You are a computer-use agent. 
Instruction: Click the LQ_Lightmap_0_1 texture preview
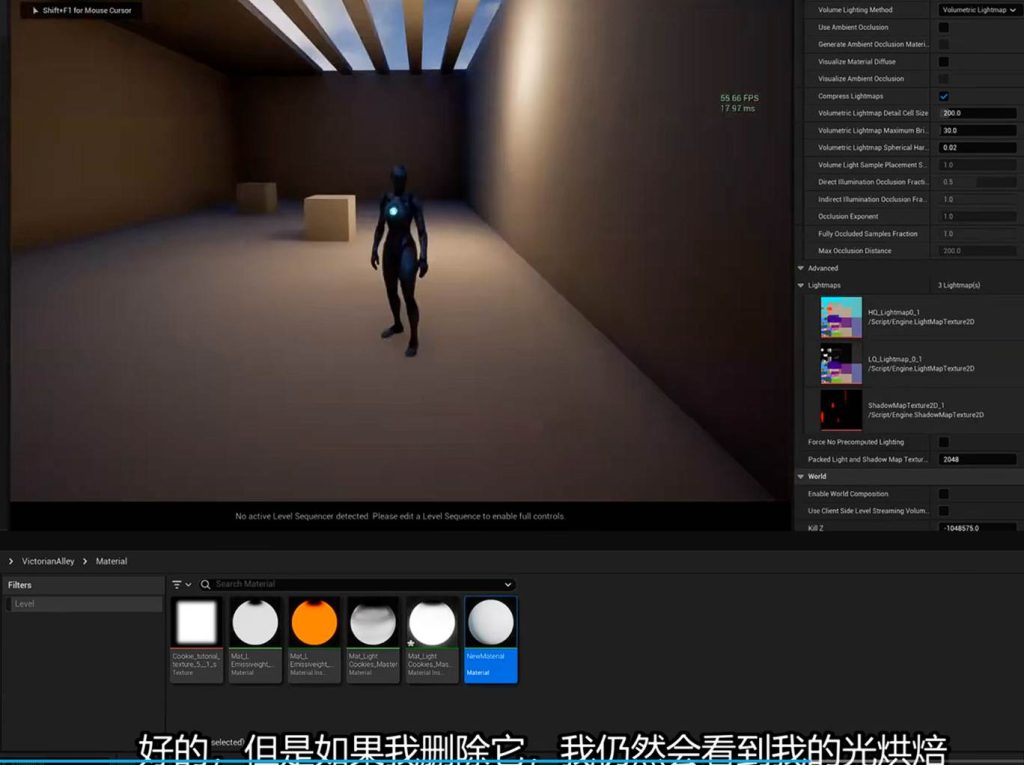coord(841,364)
